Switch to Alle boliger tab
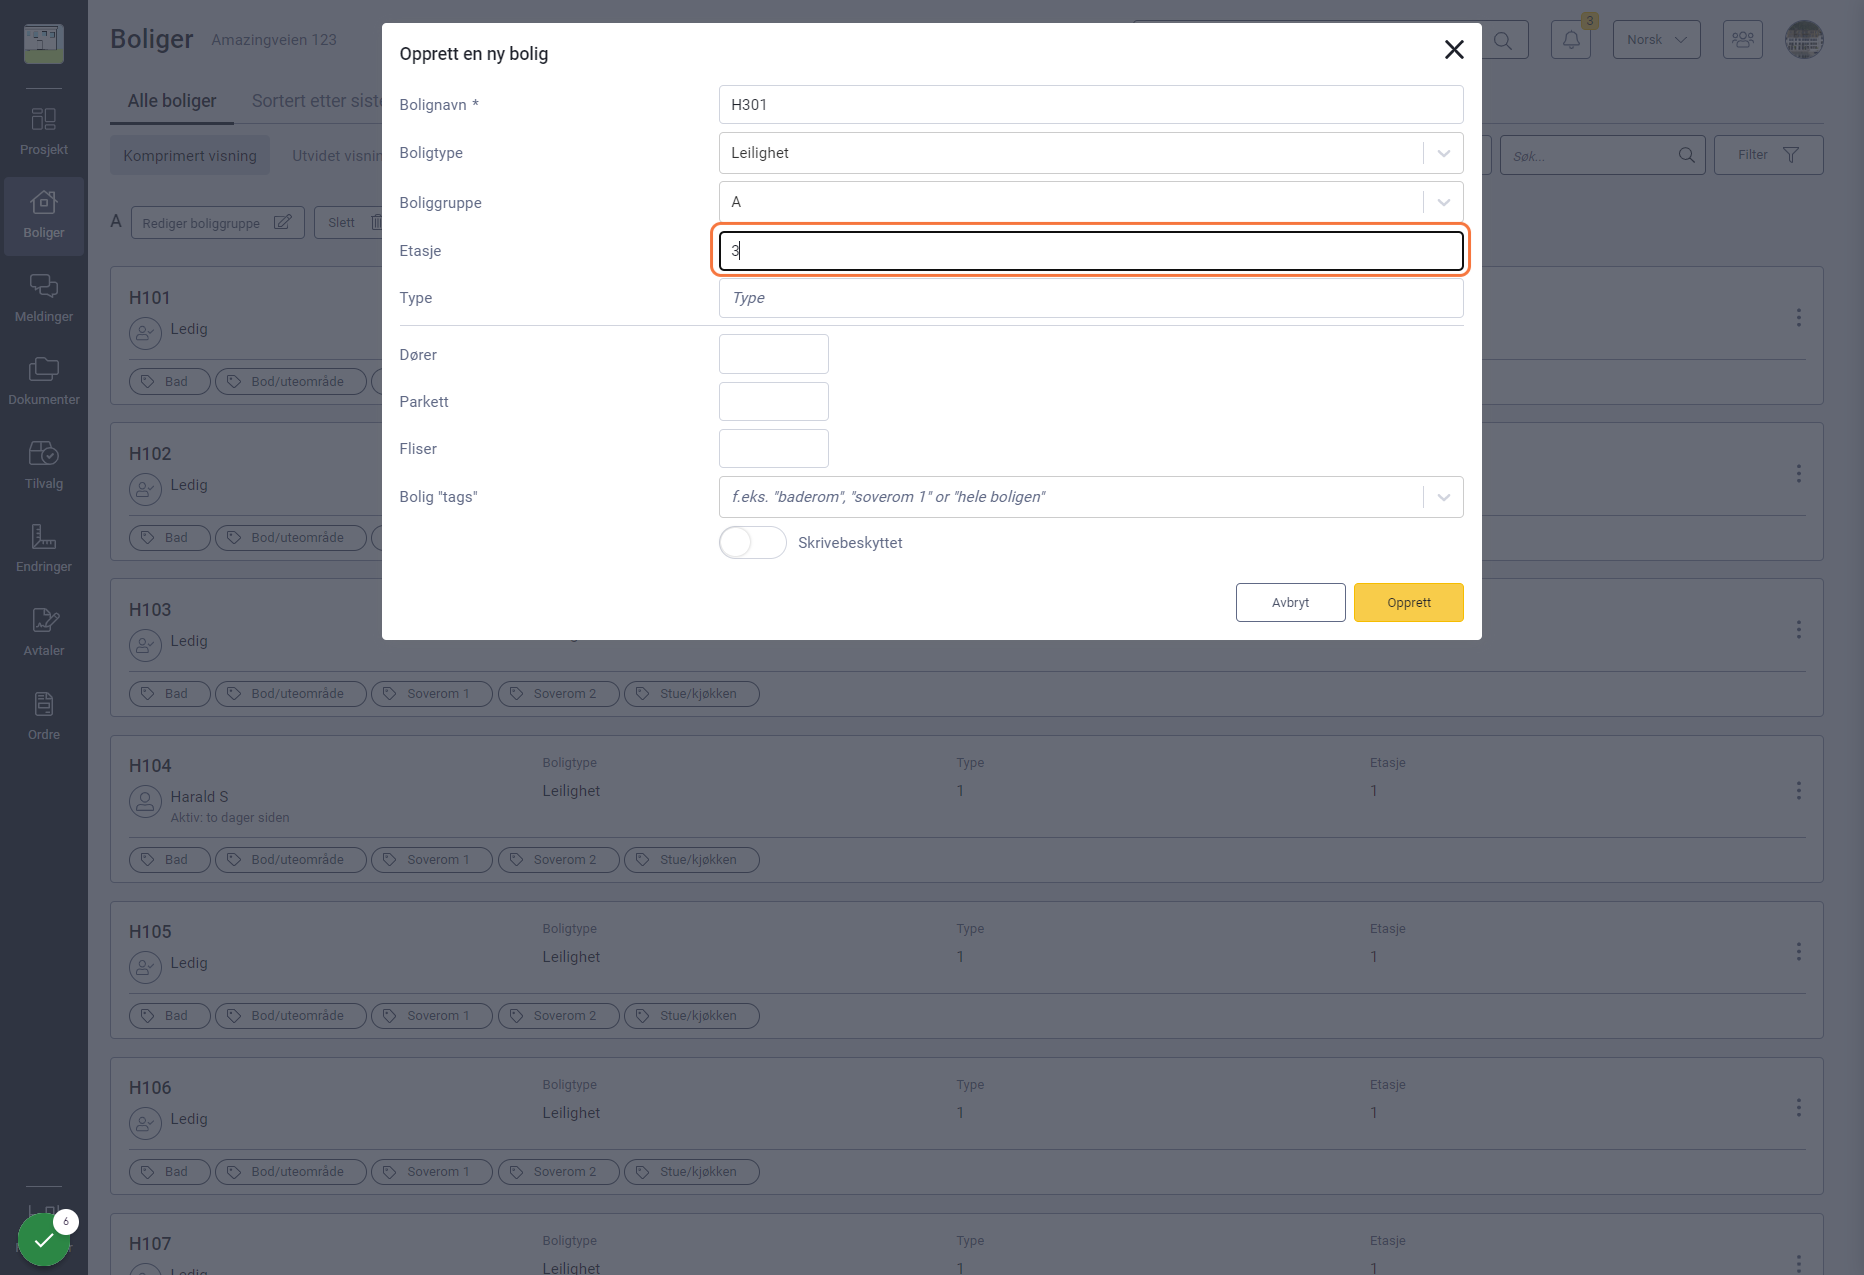 coord(172,101)
